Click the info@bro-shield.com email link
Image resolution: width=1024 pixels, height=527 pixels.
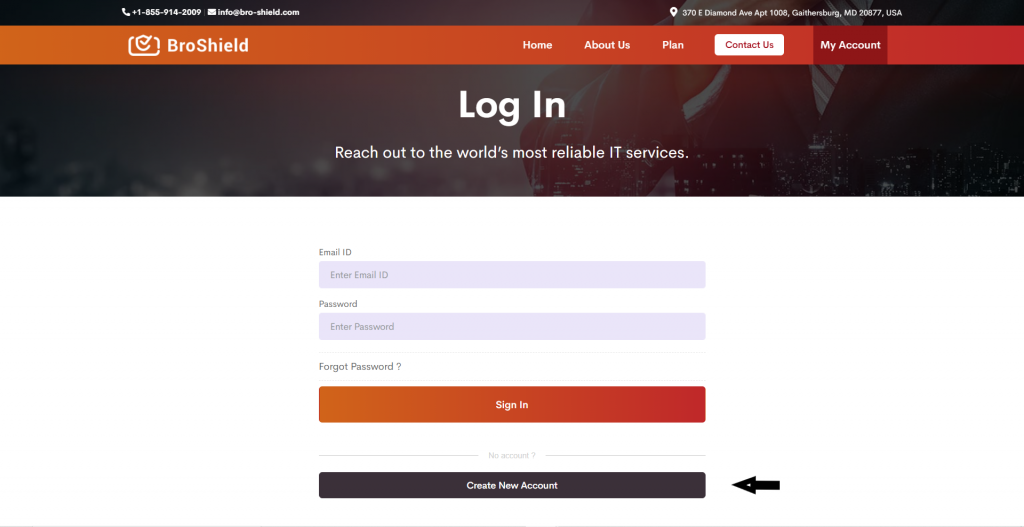259,12
